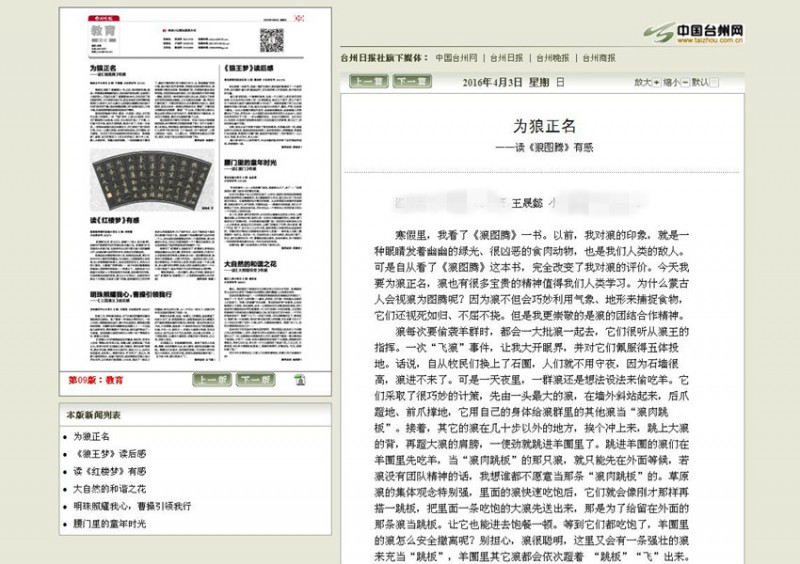Click the subtitle 读《狼图腾》有感

(544, 148)
